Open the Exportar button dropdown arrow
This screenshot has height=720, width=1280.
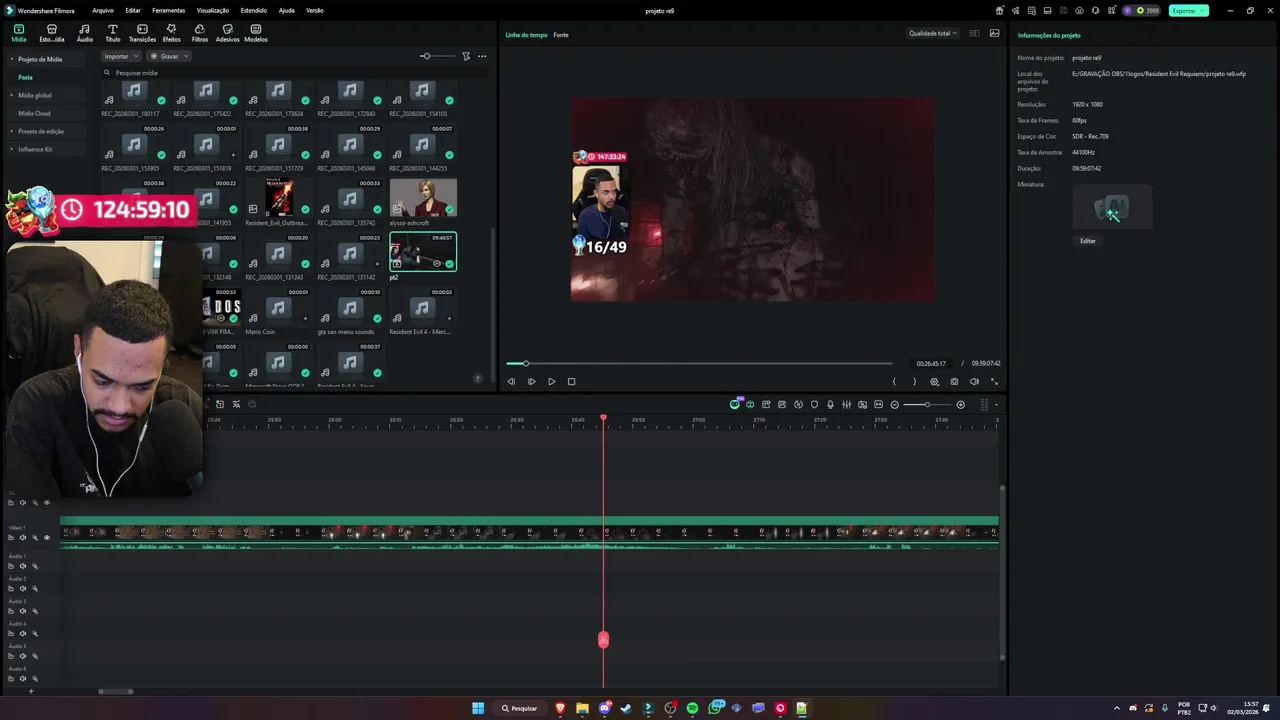1203,10
